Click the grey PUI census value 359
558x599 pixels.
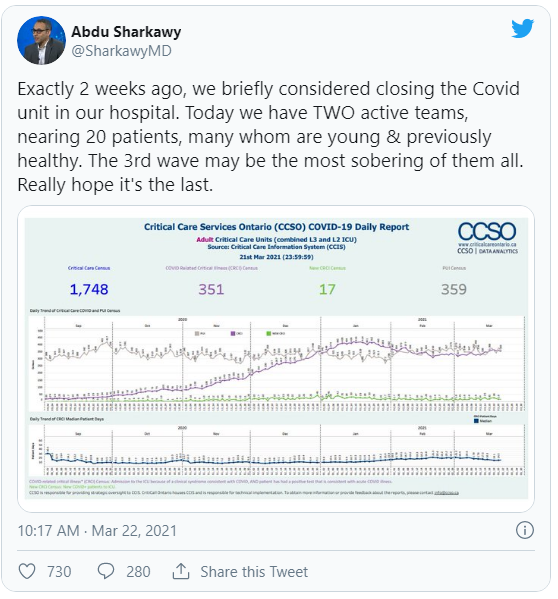tap(454, 289)
